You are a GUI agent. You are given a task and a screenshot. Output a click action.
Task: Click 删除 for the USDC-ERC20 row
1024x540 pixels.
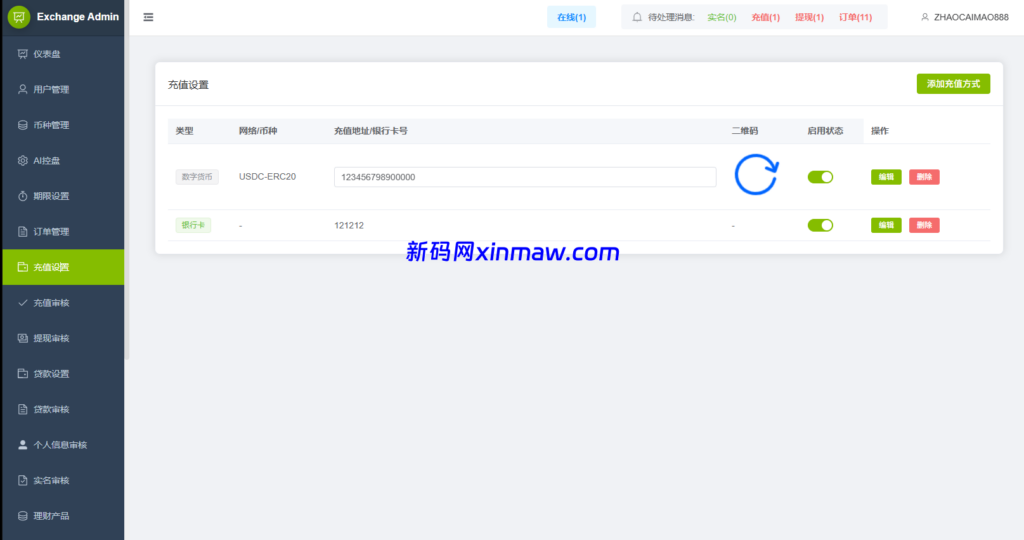924,177
